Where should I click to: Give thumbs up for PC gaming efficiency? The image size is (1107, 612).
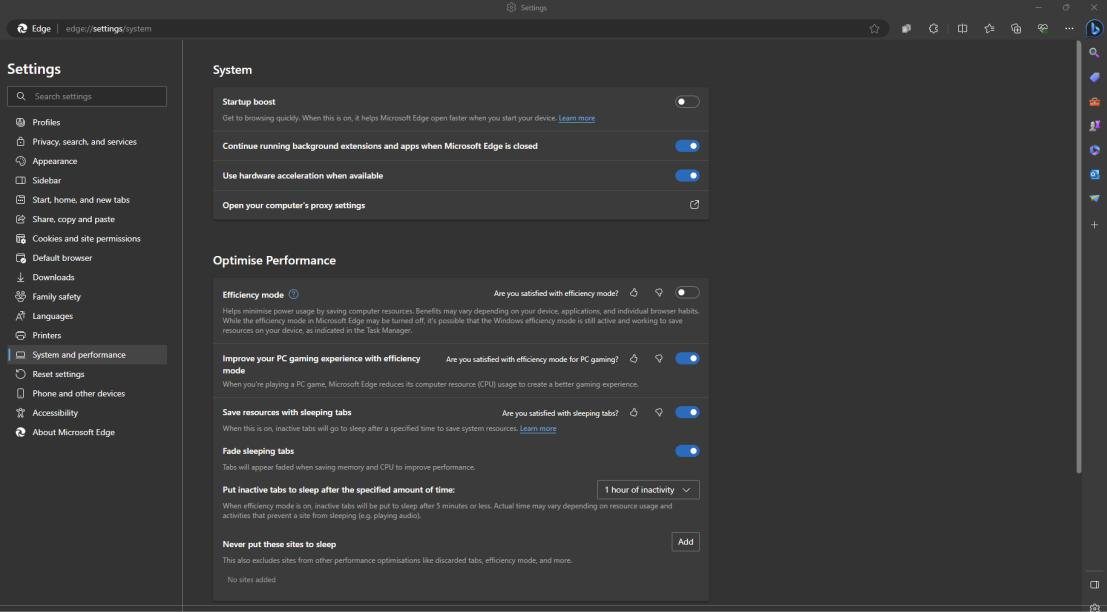[633, 359]
